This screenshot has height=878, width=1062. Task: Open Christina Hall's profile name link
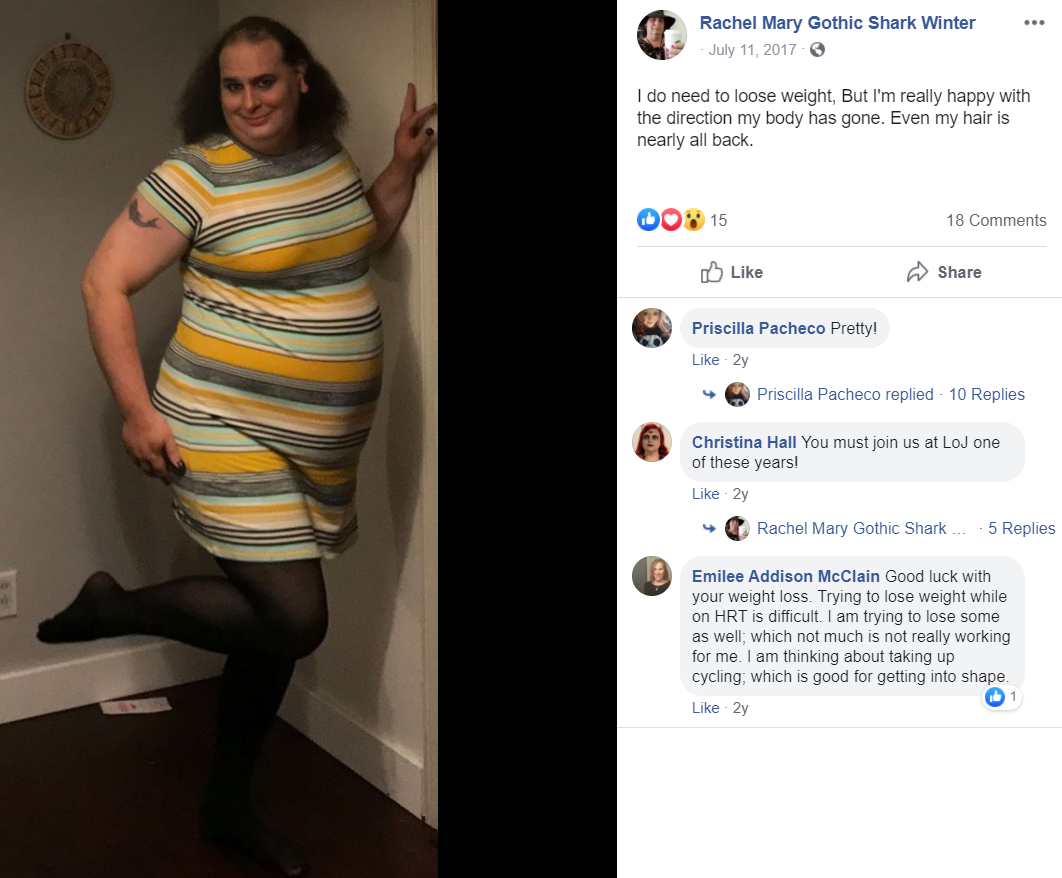[744, 442]
